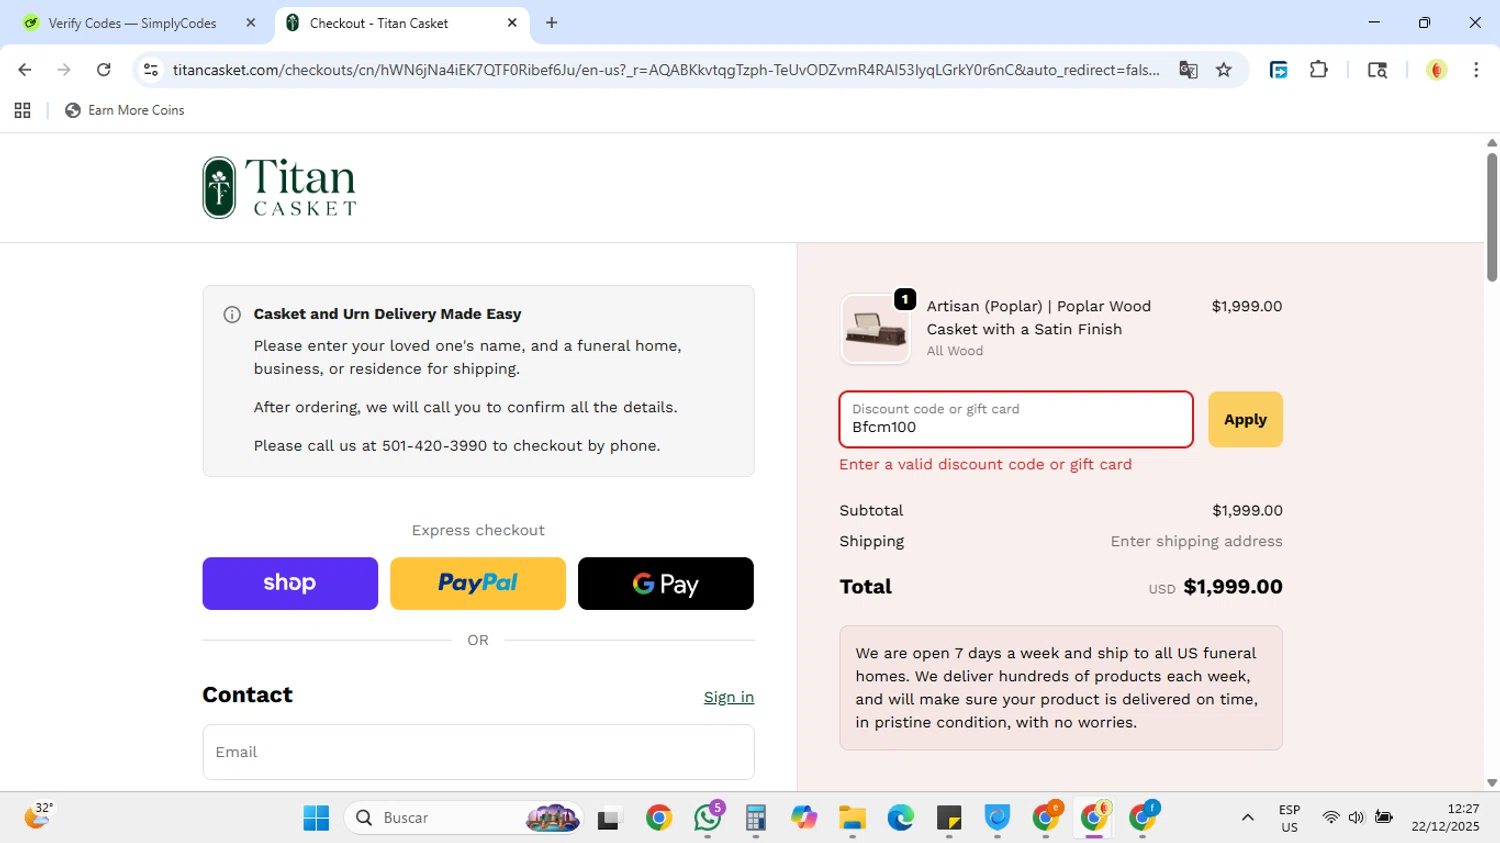
Task: View site information icon in address bar
Action: 151,70
